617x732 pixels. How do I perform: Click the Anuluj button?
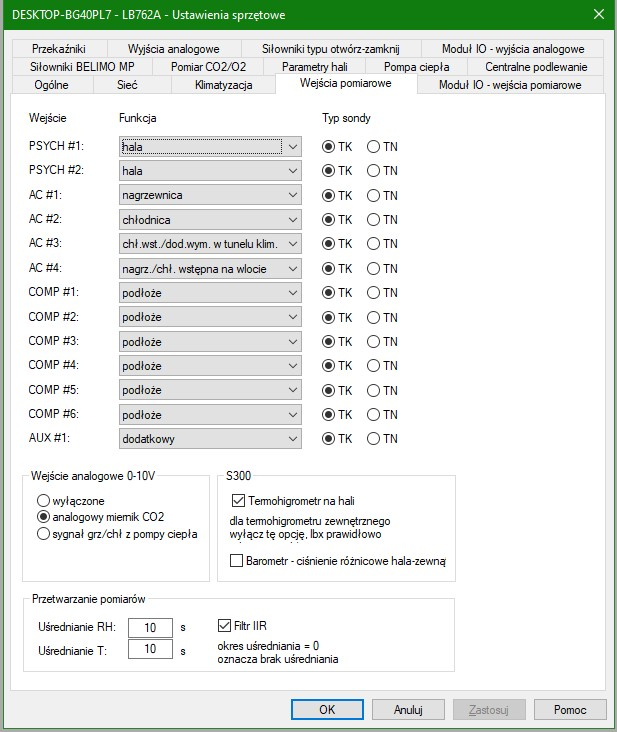(408, 709)
